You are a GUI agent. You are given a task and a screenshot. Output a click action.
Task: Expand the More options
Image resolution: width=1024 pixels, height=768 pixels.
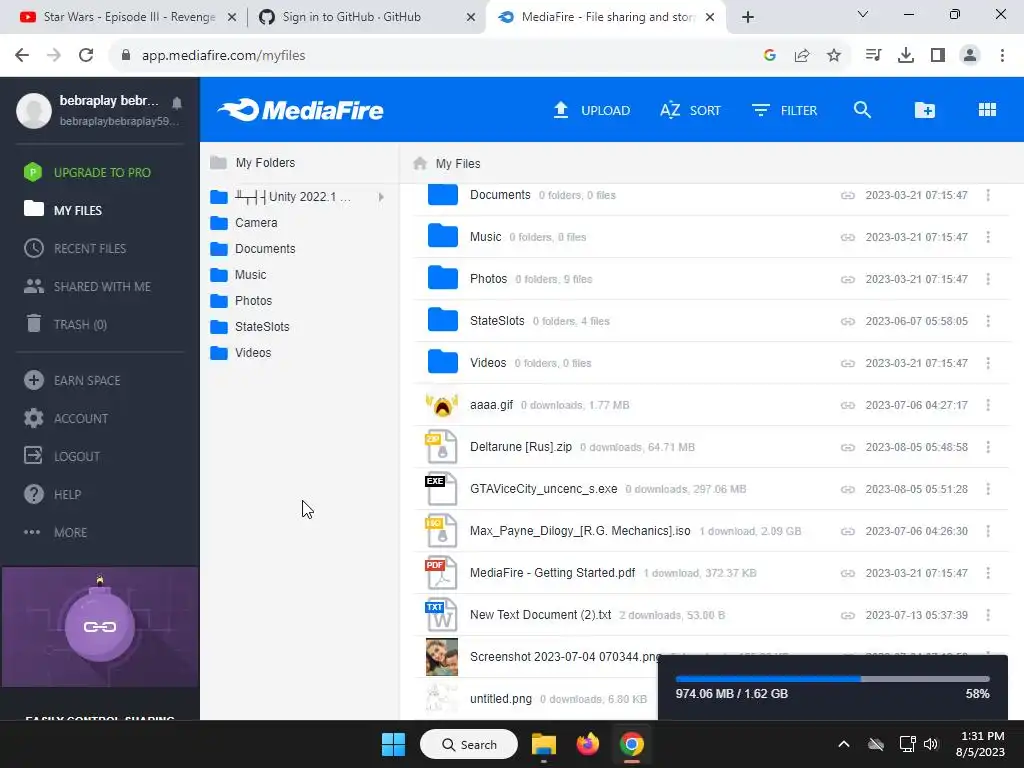(56, 532)
